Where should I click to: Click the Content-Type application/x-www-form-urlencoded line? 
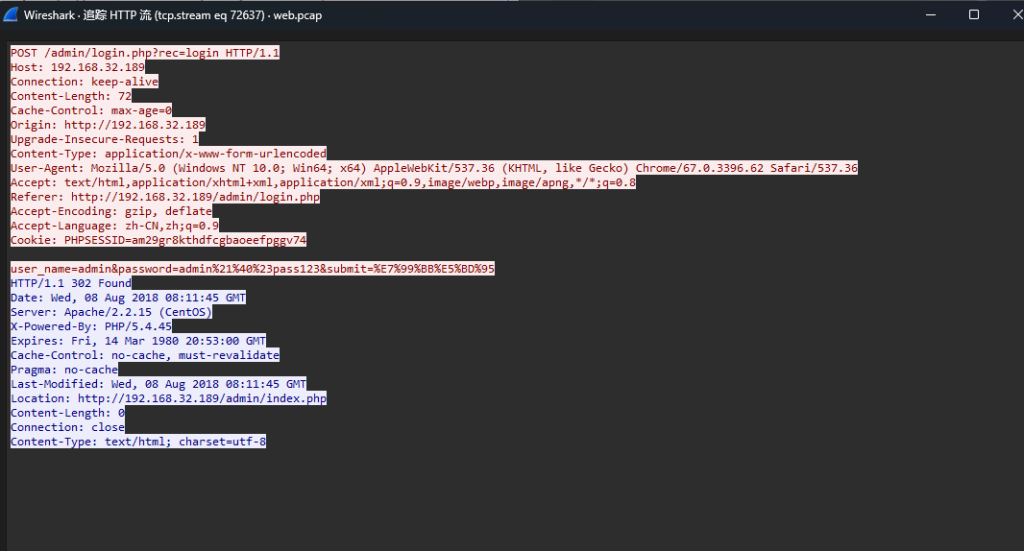[x=168, y=154]
